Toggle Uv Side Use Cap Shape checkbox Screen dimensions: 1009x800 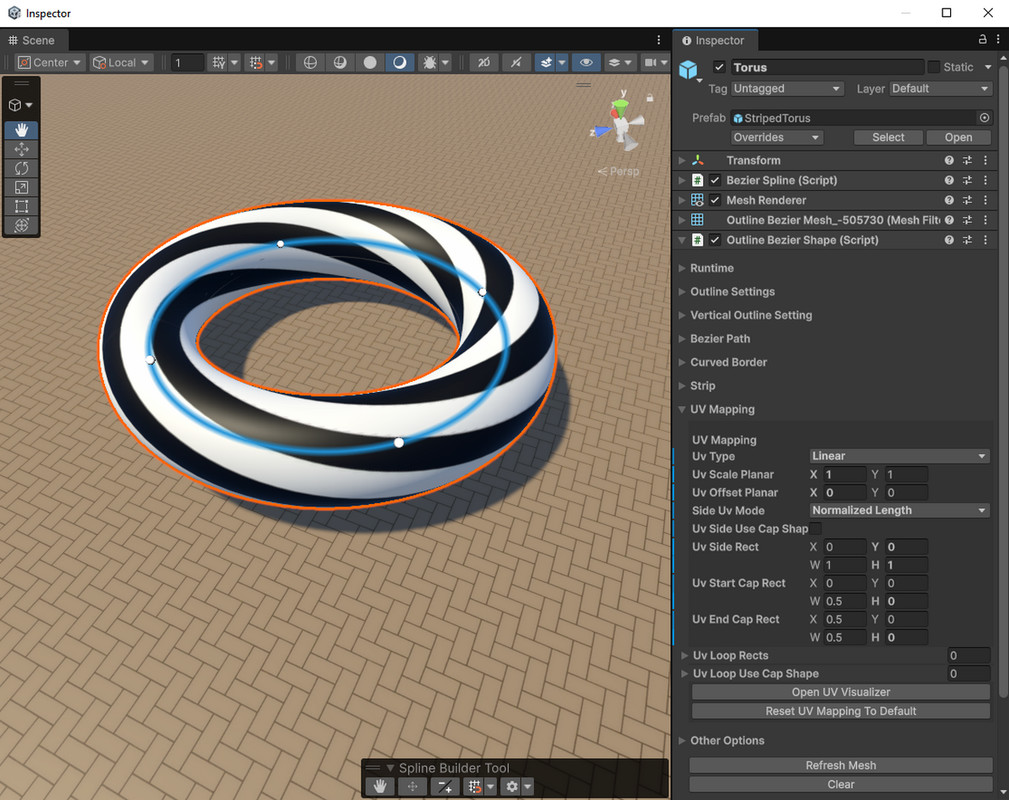(815, 528)
